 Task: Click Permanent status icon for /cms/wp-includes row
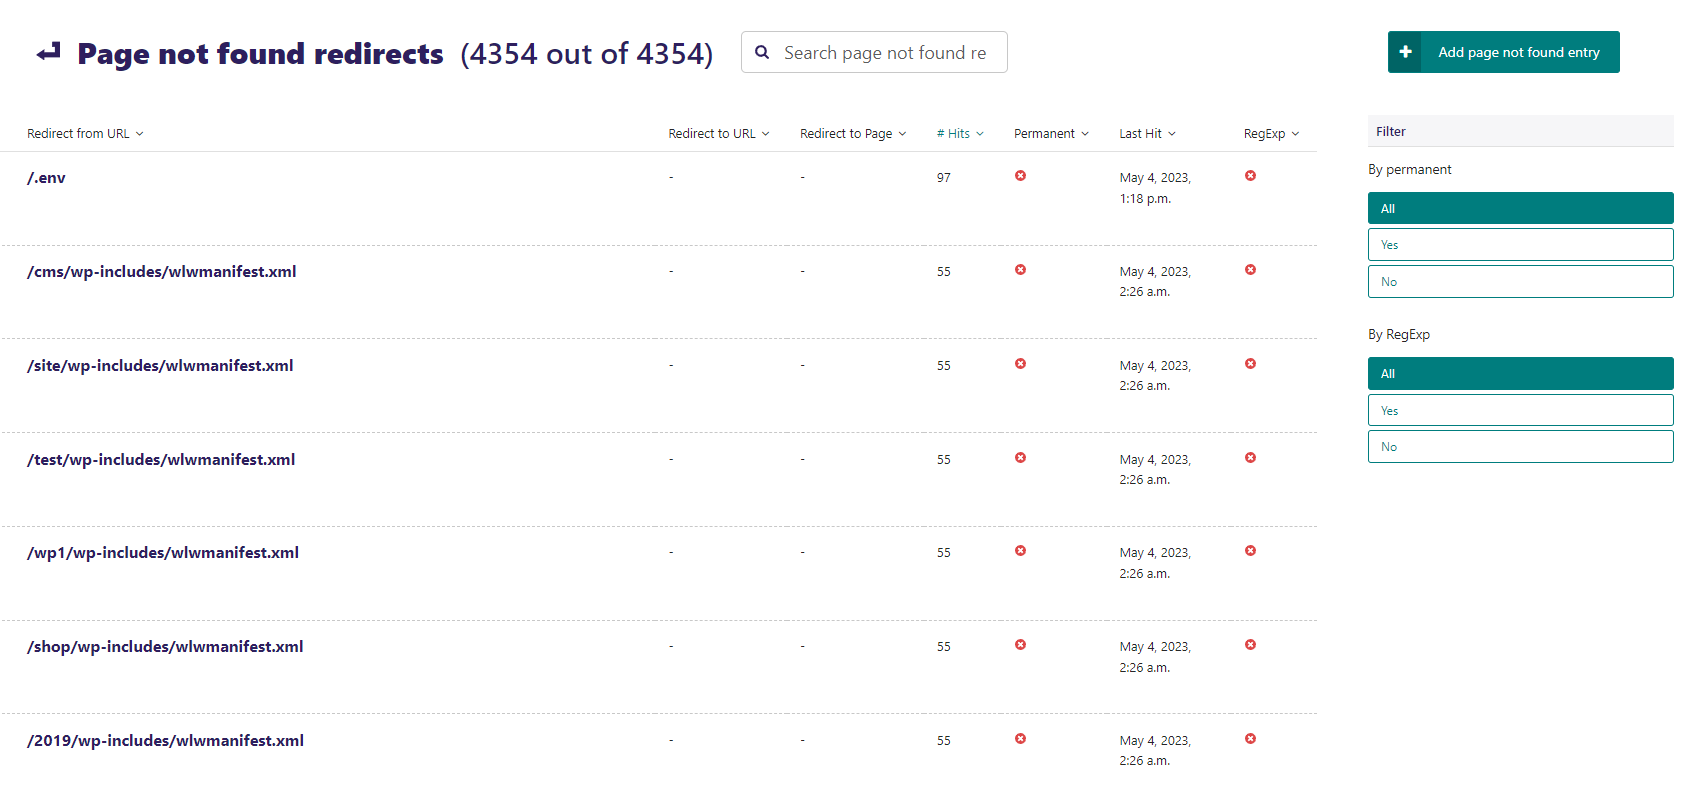[1020, 270]
